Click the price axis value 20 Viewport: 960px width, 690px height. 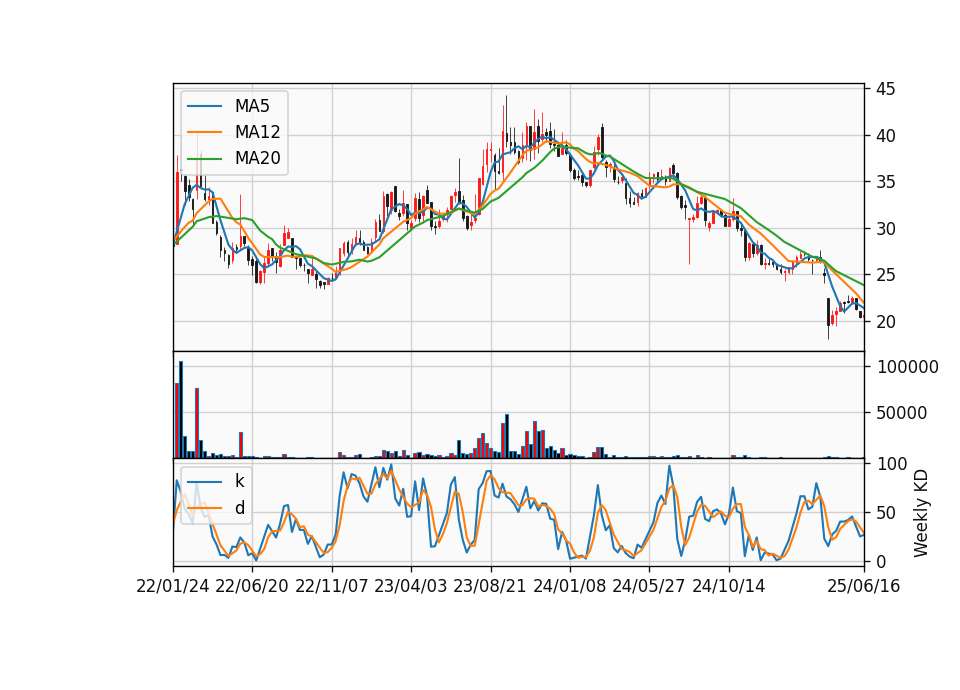coord(885,322)
